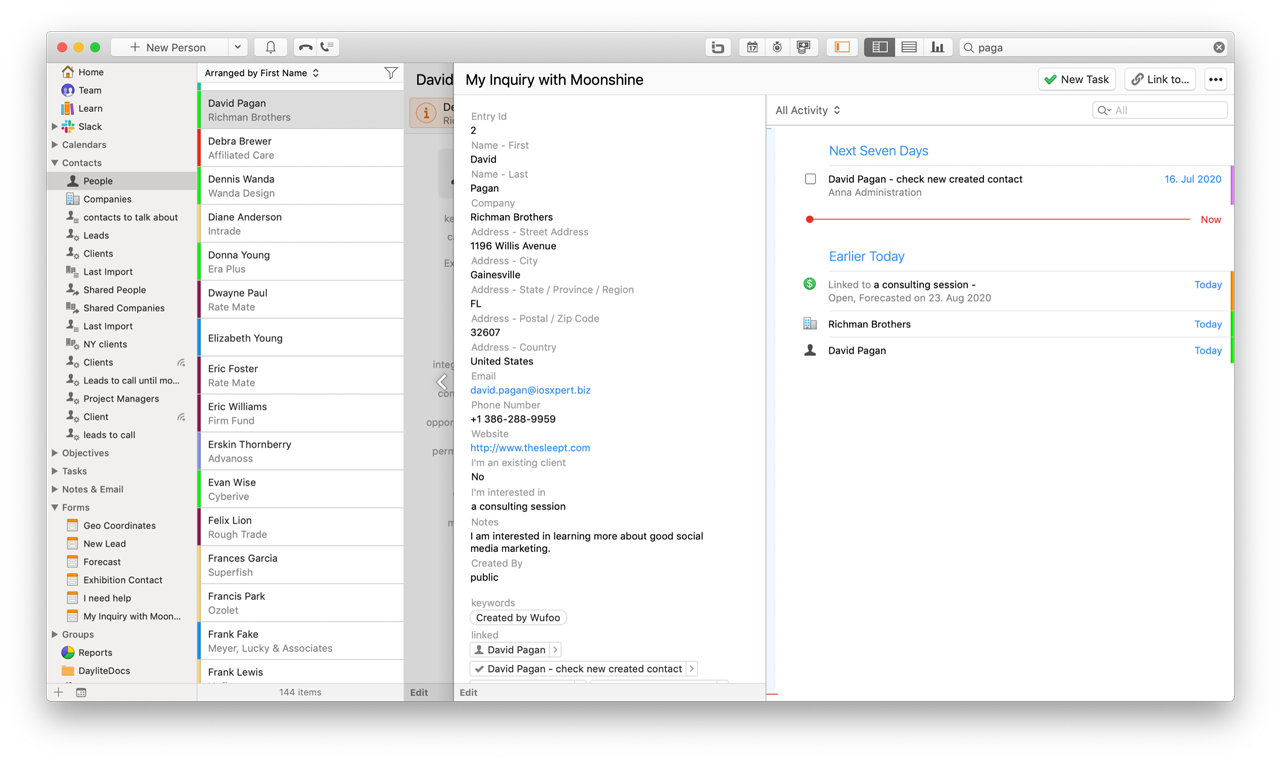Click Edit at the bottom of the inquiry form
The width and height of the screenshot is (1280, 762).
[x=468, y=692]
